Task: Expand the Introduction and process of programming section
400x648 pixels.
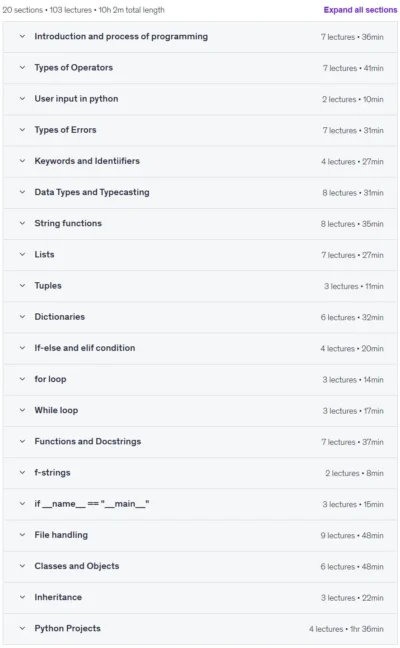Action: coord(200,37)
